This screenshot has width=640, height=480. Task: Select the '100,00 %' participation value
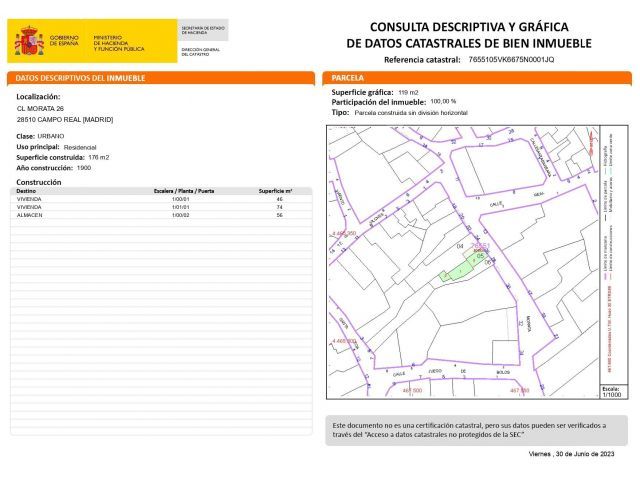(443, 101)
